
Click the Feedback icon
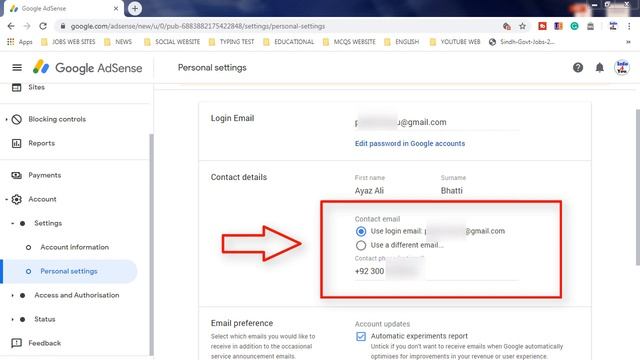click(16, 343)
